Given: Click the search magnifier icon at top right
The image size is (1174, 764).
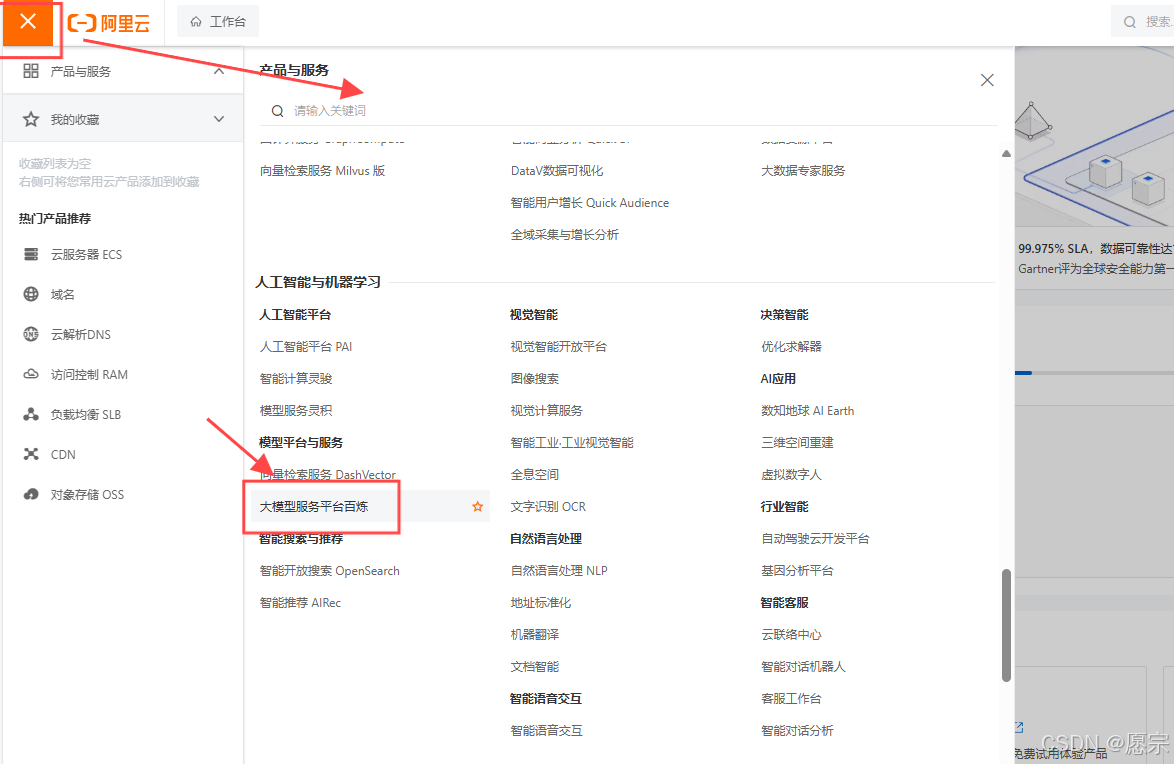Looking at the screenshot, I should [x=1130, y=22].
